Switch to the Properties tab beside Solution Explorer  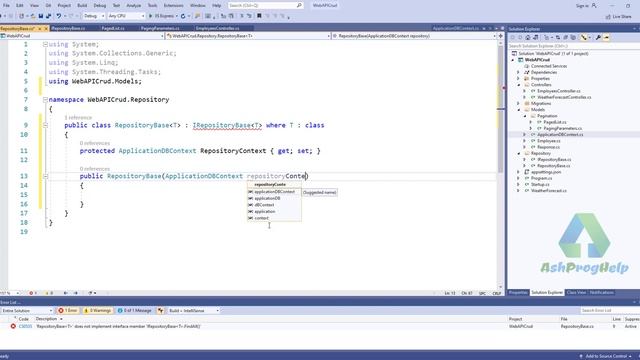[518, 293]
